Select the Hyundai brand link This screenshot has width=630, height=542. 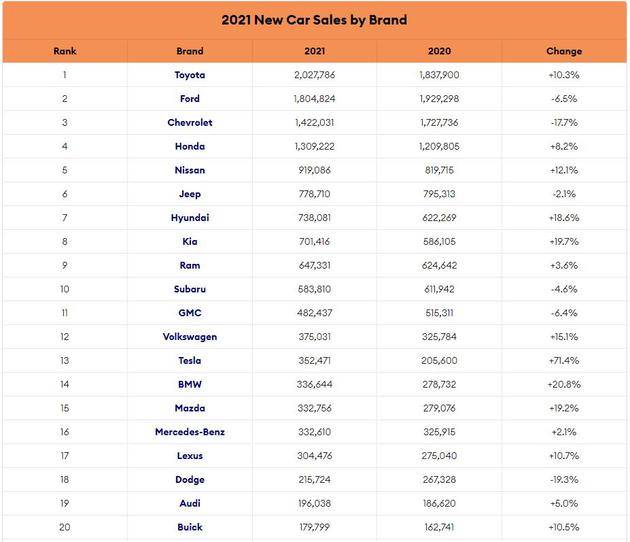tap(190, 218)
